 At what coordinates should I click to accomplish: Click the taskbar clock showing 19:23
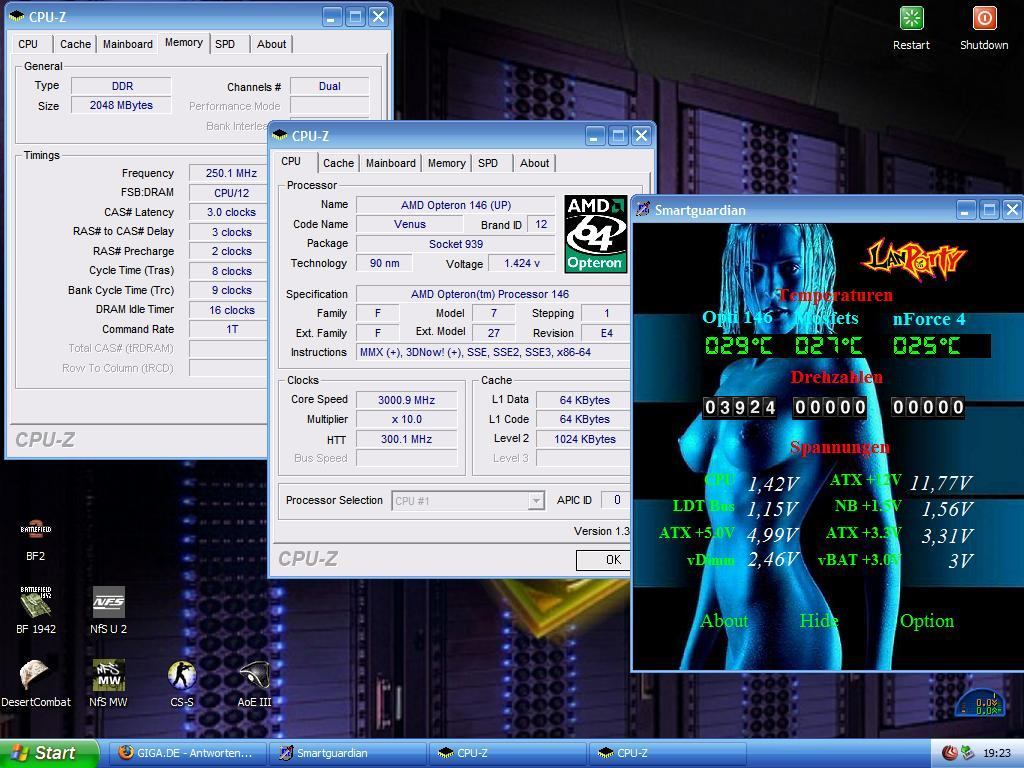click(997, 753)
